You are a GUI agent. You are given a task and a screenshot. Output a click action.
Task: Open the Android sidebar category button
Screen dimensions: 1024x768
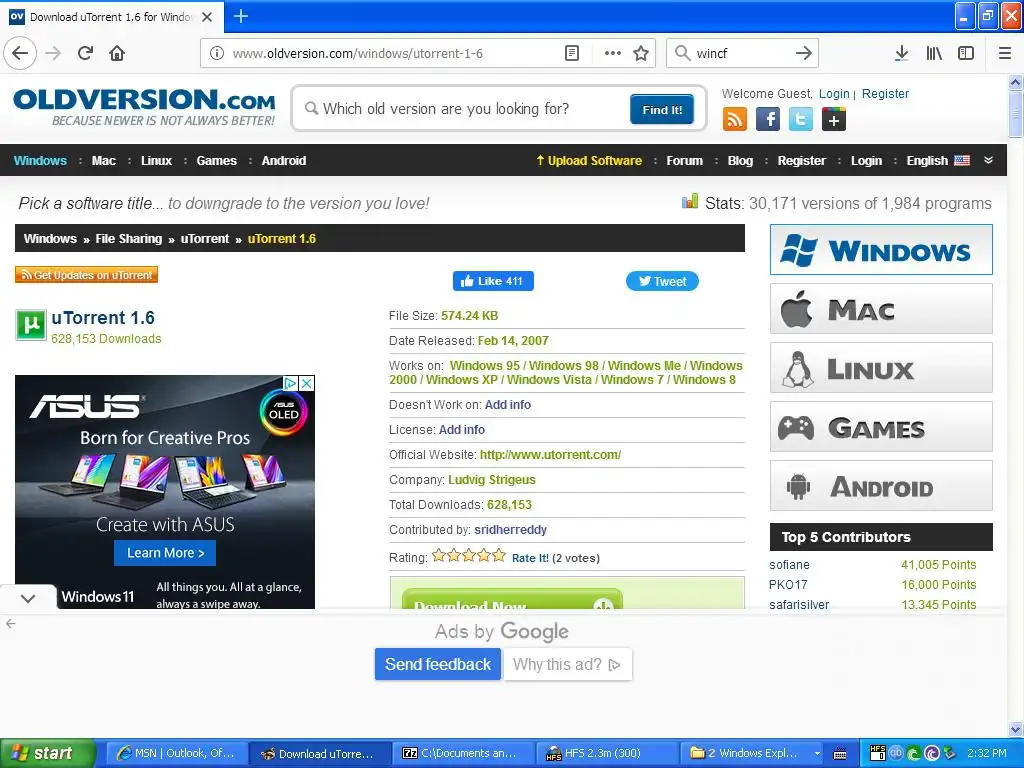pos(881,486)
